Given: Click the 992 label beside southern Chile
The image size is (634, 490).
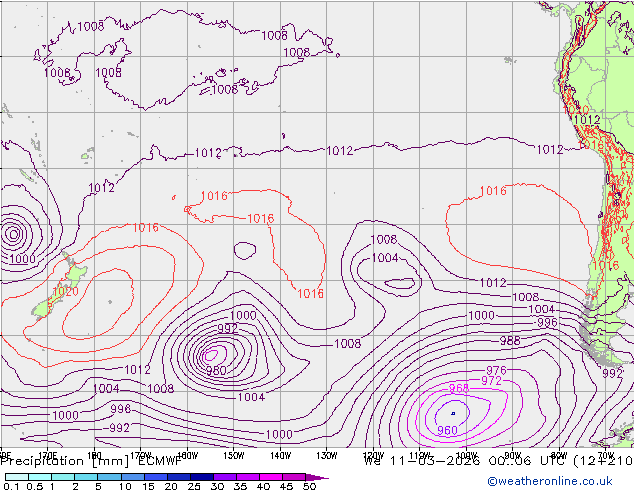Looking at the screenshot, I should 612,373.
